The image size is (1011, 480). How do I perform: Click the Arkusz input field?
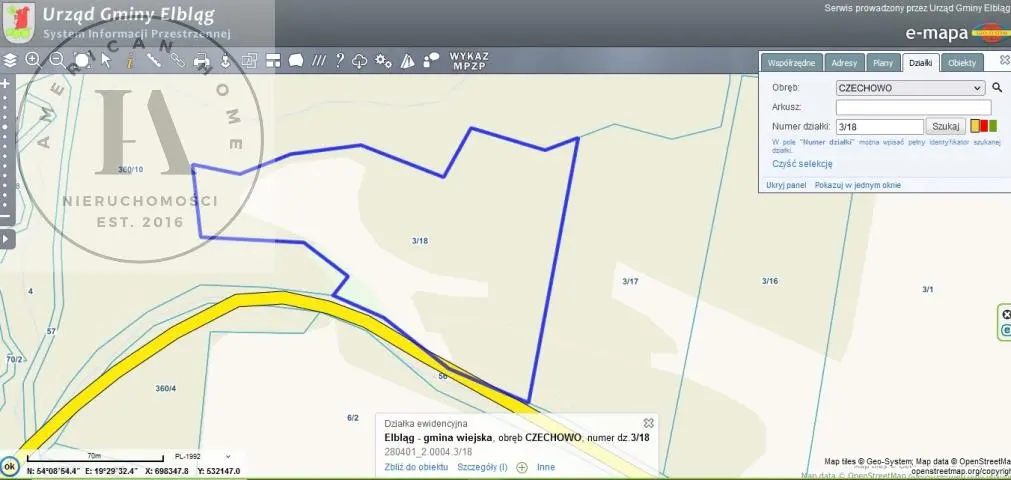pos(912,107)
